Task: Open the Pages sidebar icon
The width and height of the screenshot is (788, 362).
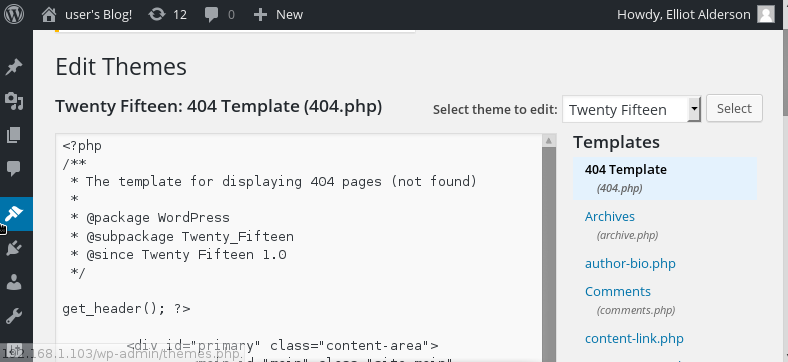Action: pyautogui.click(x=14, y=135)
